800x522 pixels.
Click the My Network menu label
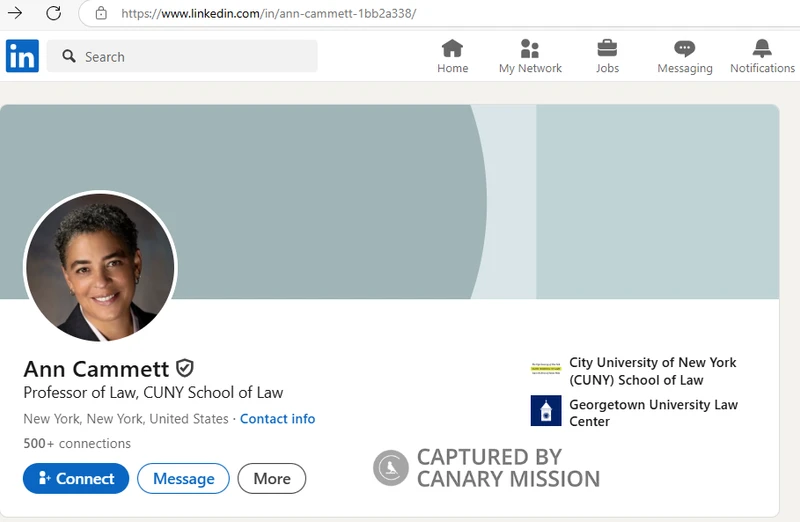[x=530, y=68]
